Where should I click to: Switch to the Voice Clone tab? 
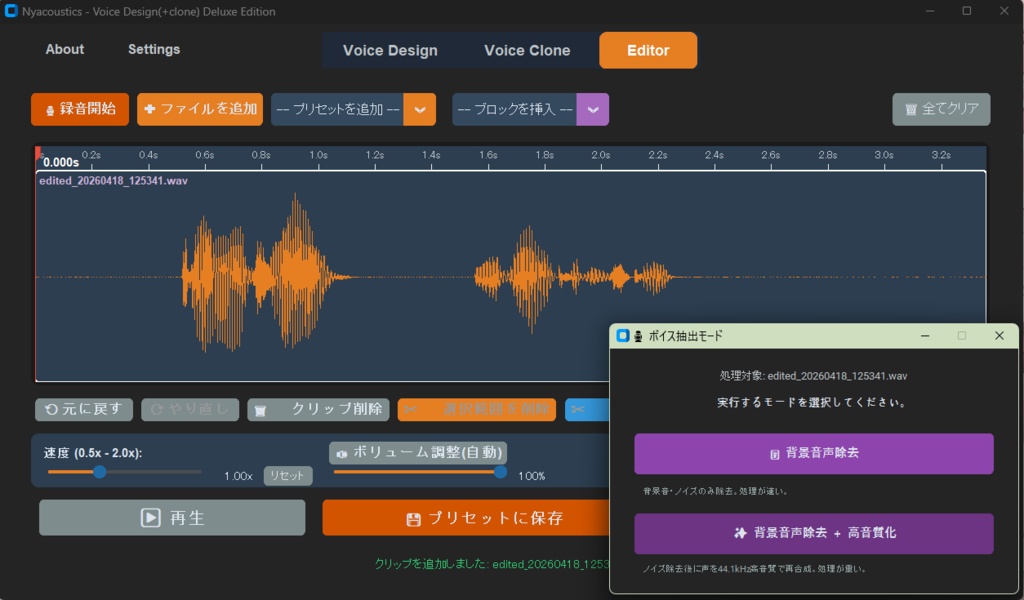coord(527,50)
